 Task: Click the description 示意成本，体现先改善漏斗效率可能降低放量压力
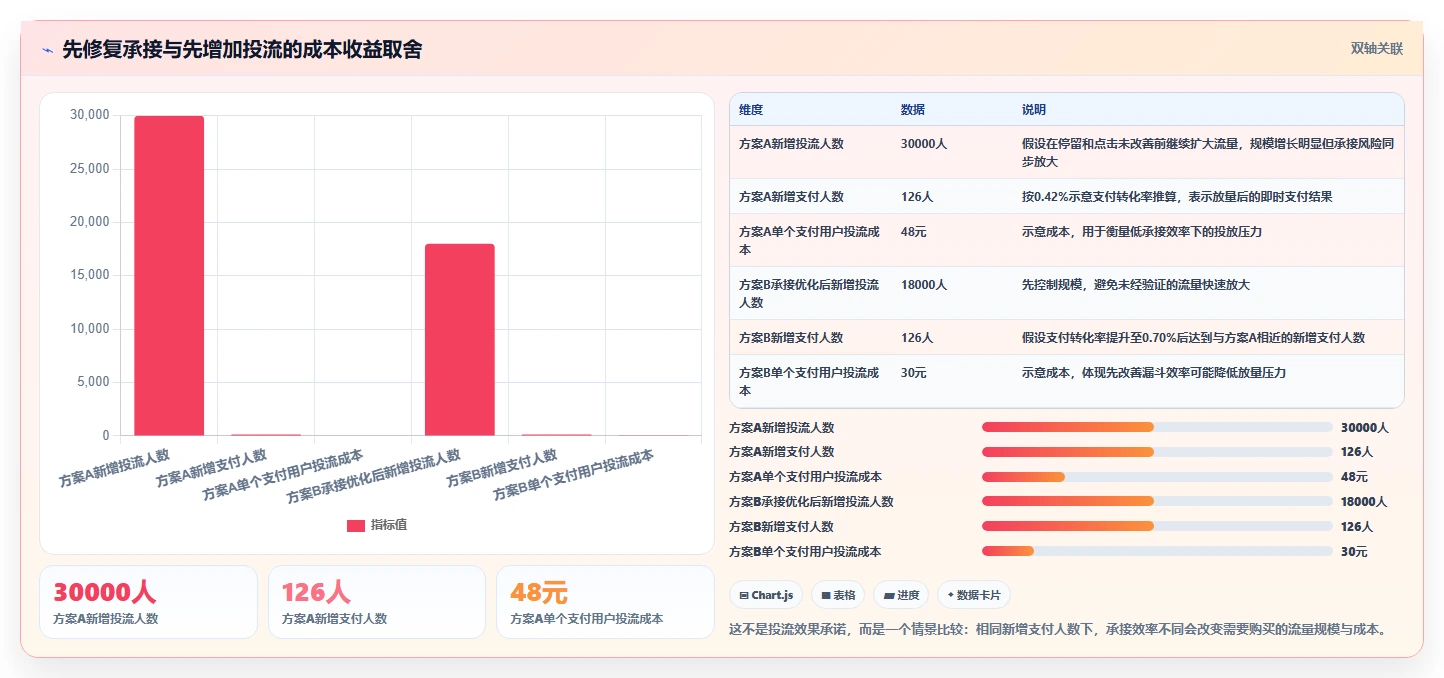coord(1152,373)
